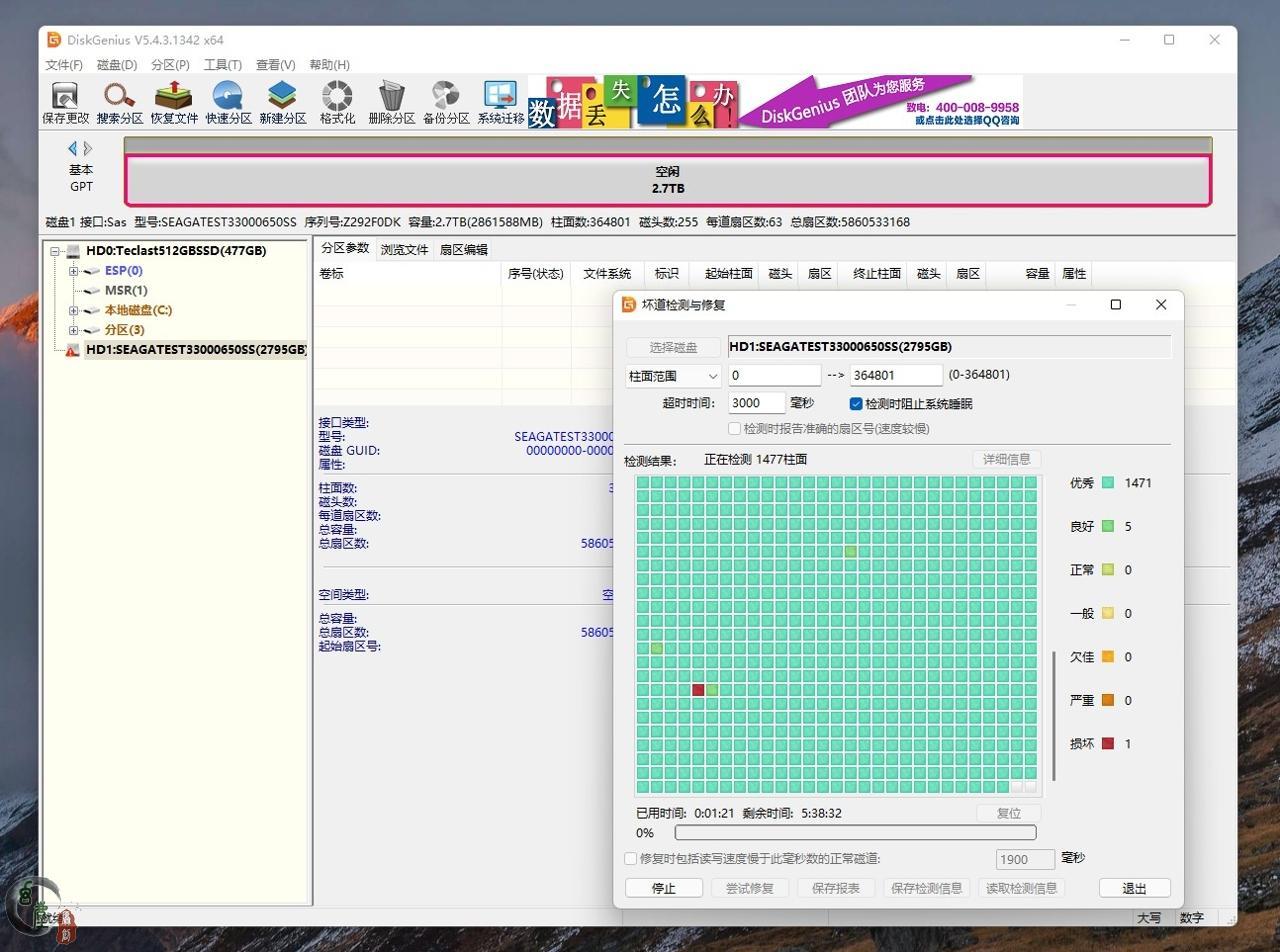Click the Save Changes (保存更改) toolbar icon
This screenshot has height=952, width=1280.
click(65, 97)
